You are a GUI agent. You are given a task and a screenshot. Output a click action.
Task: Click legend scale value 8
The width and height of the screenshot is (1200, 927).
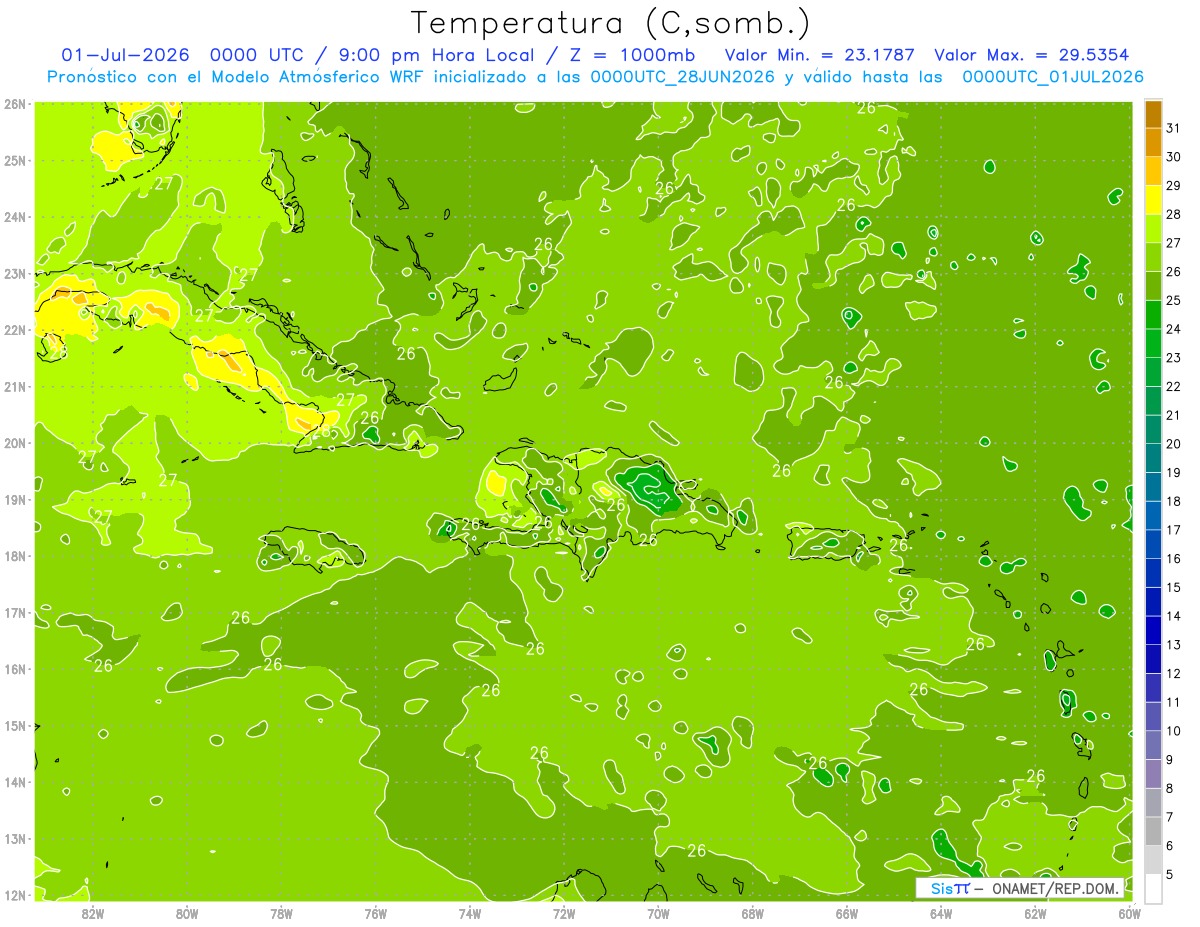click(x=1170, y=788)
